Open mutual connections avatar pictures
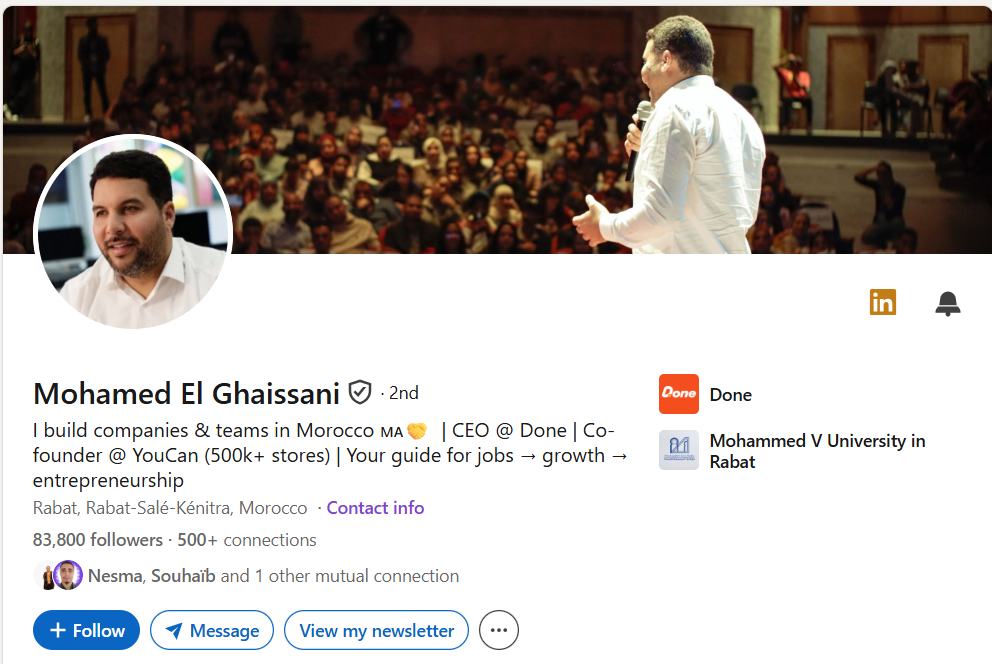Screen dimensions: 992x664 click(58, 575)
